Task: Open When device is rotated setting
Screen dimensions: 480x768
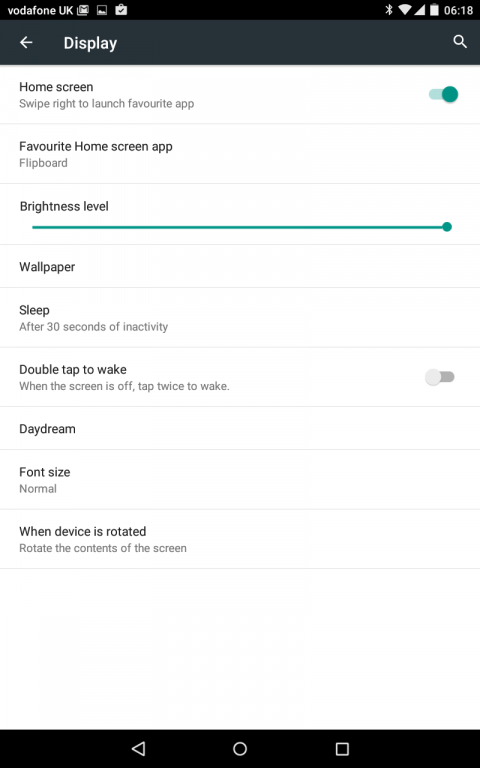Action: coord(240,539)
